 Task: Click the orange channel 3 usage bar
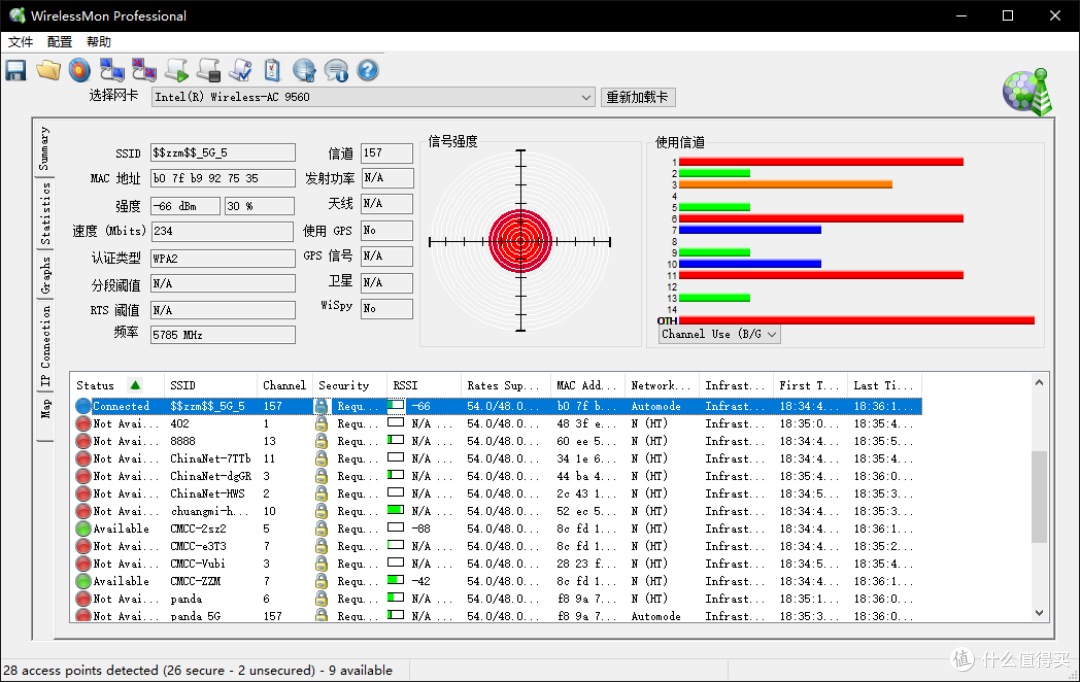785,185
